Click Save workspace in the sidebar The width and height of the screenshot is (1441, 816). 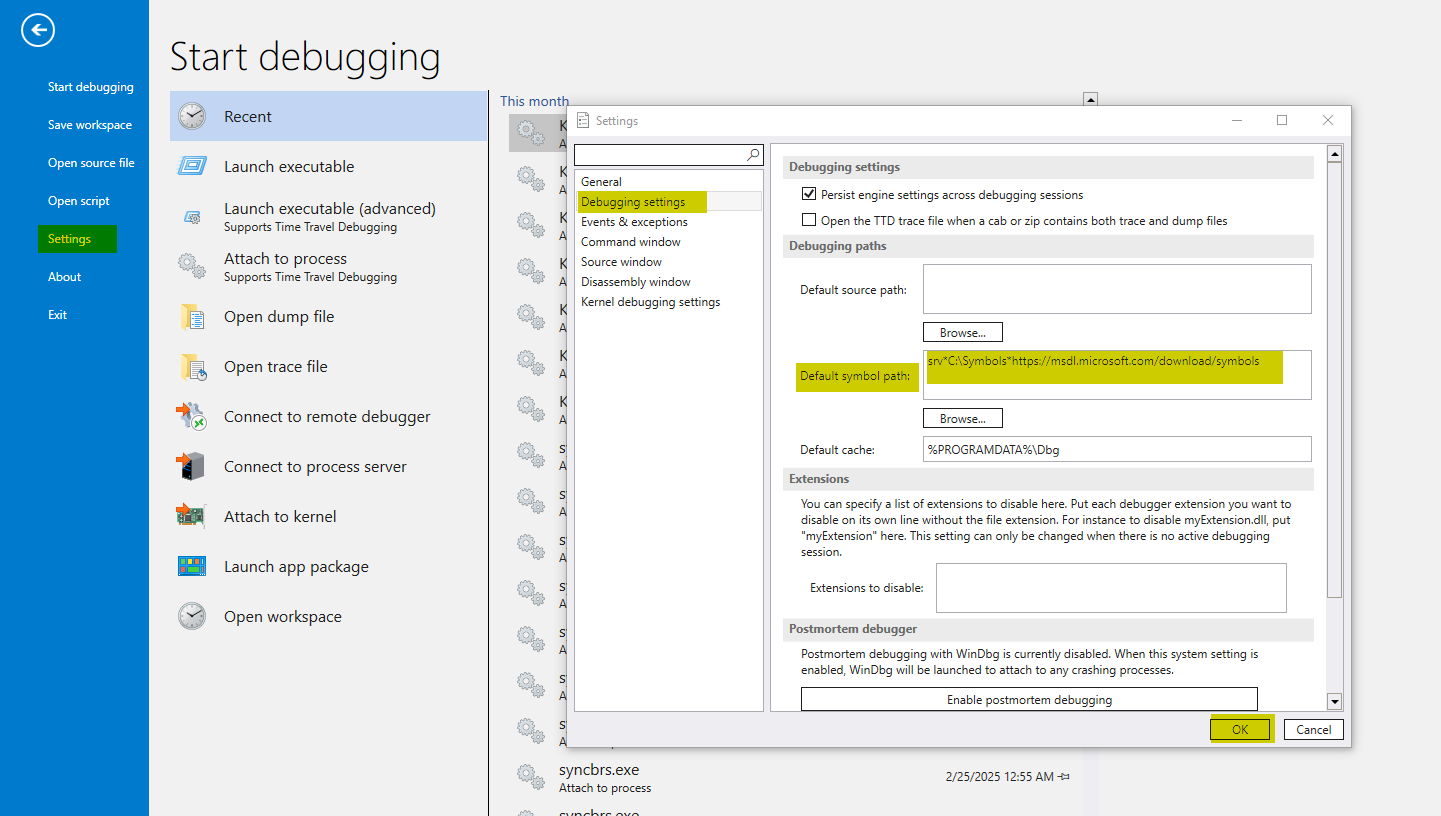90,125
